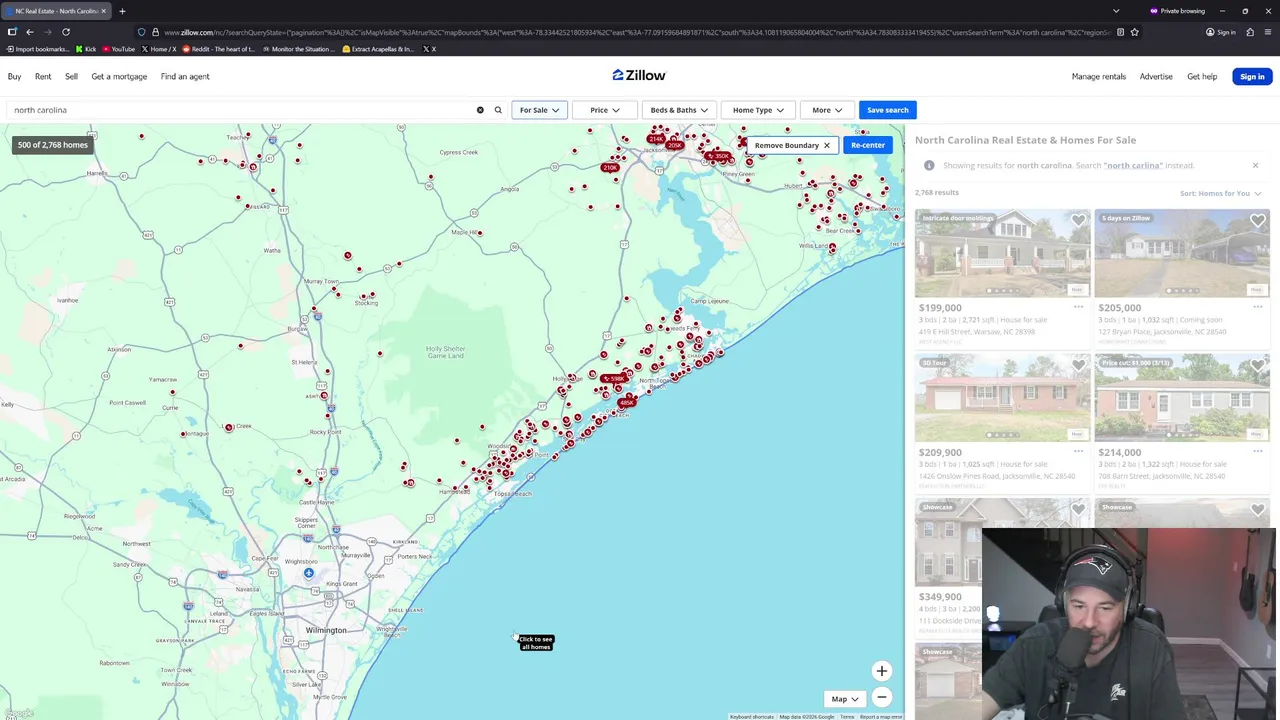Open the YouTube bookmark

click(118, 49)
